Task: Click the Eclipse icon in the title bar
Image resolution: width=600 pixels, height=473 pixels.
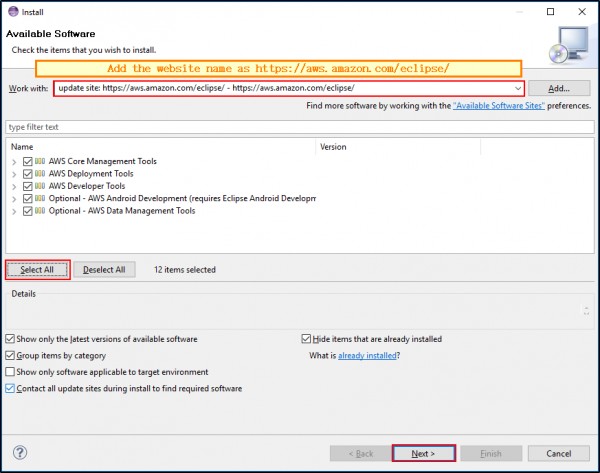Action: click(x=13, y=11)
